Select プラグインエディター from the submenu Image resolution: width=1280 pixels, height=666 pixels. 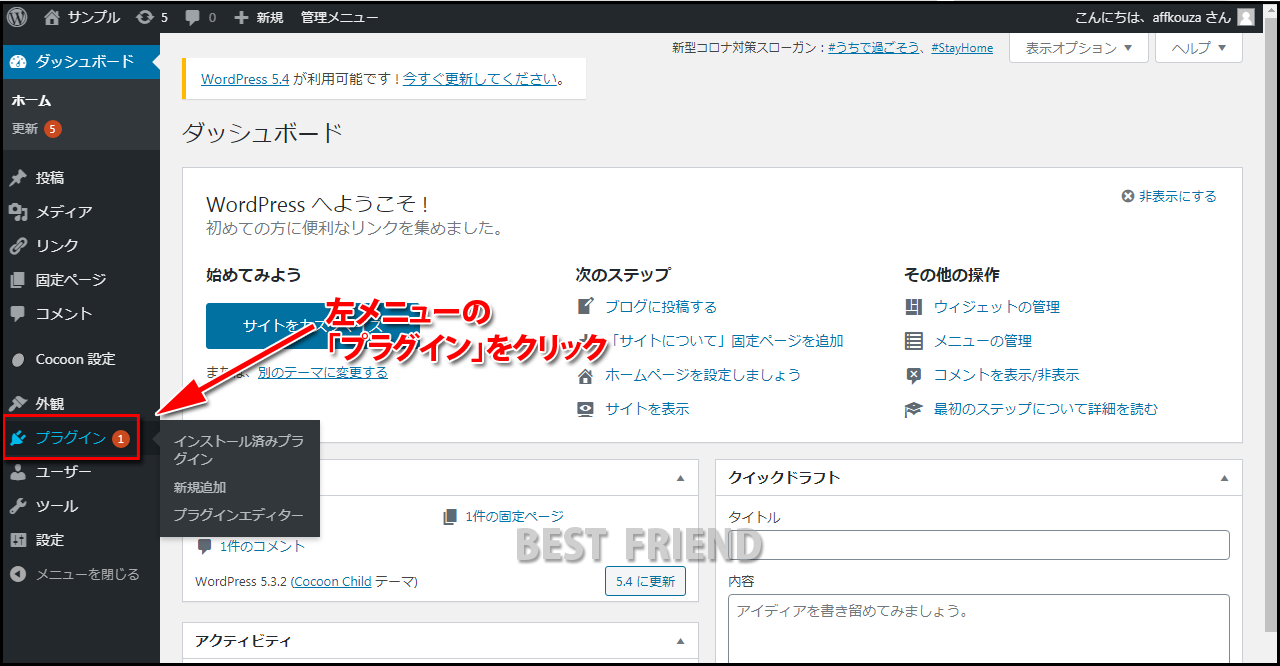click(x=238, y=515)
